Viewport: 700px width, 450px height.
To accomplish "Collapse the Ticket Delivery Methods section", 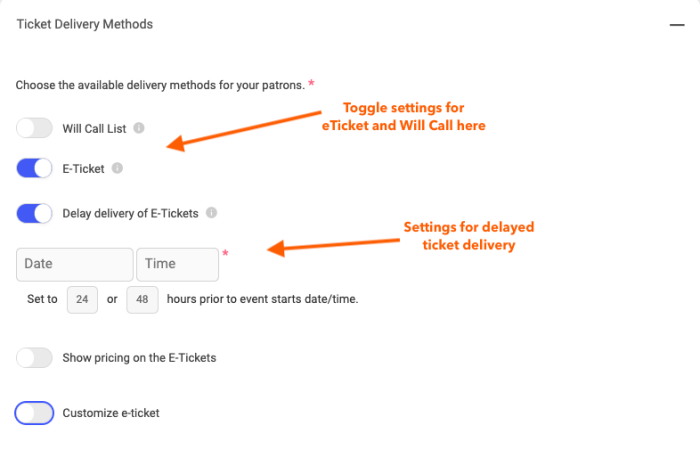I will point(676,25).
